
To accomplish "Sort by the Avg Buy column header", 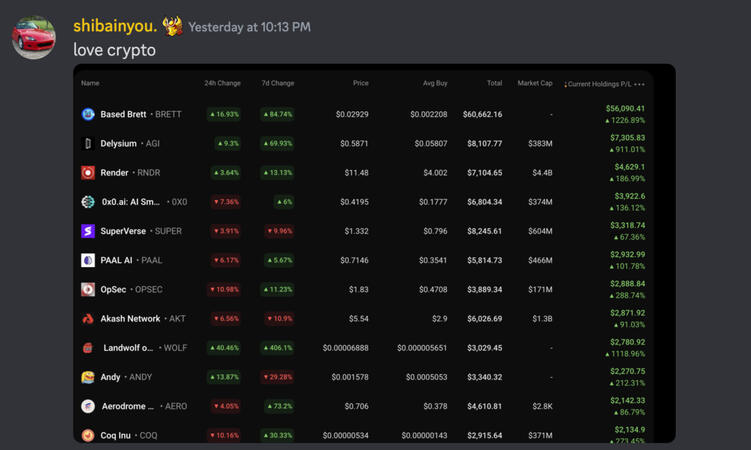I will pyautogui.click(x=435, y=83).
